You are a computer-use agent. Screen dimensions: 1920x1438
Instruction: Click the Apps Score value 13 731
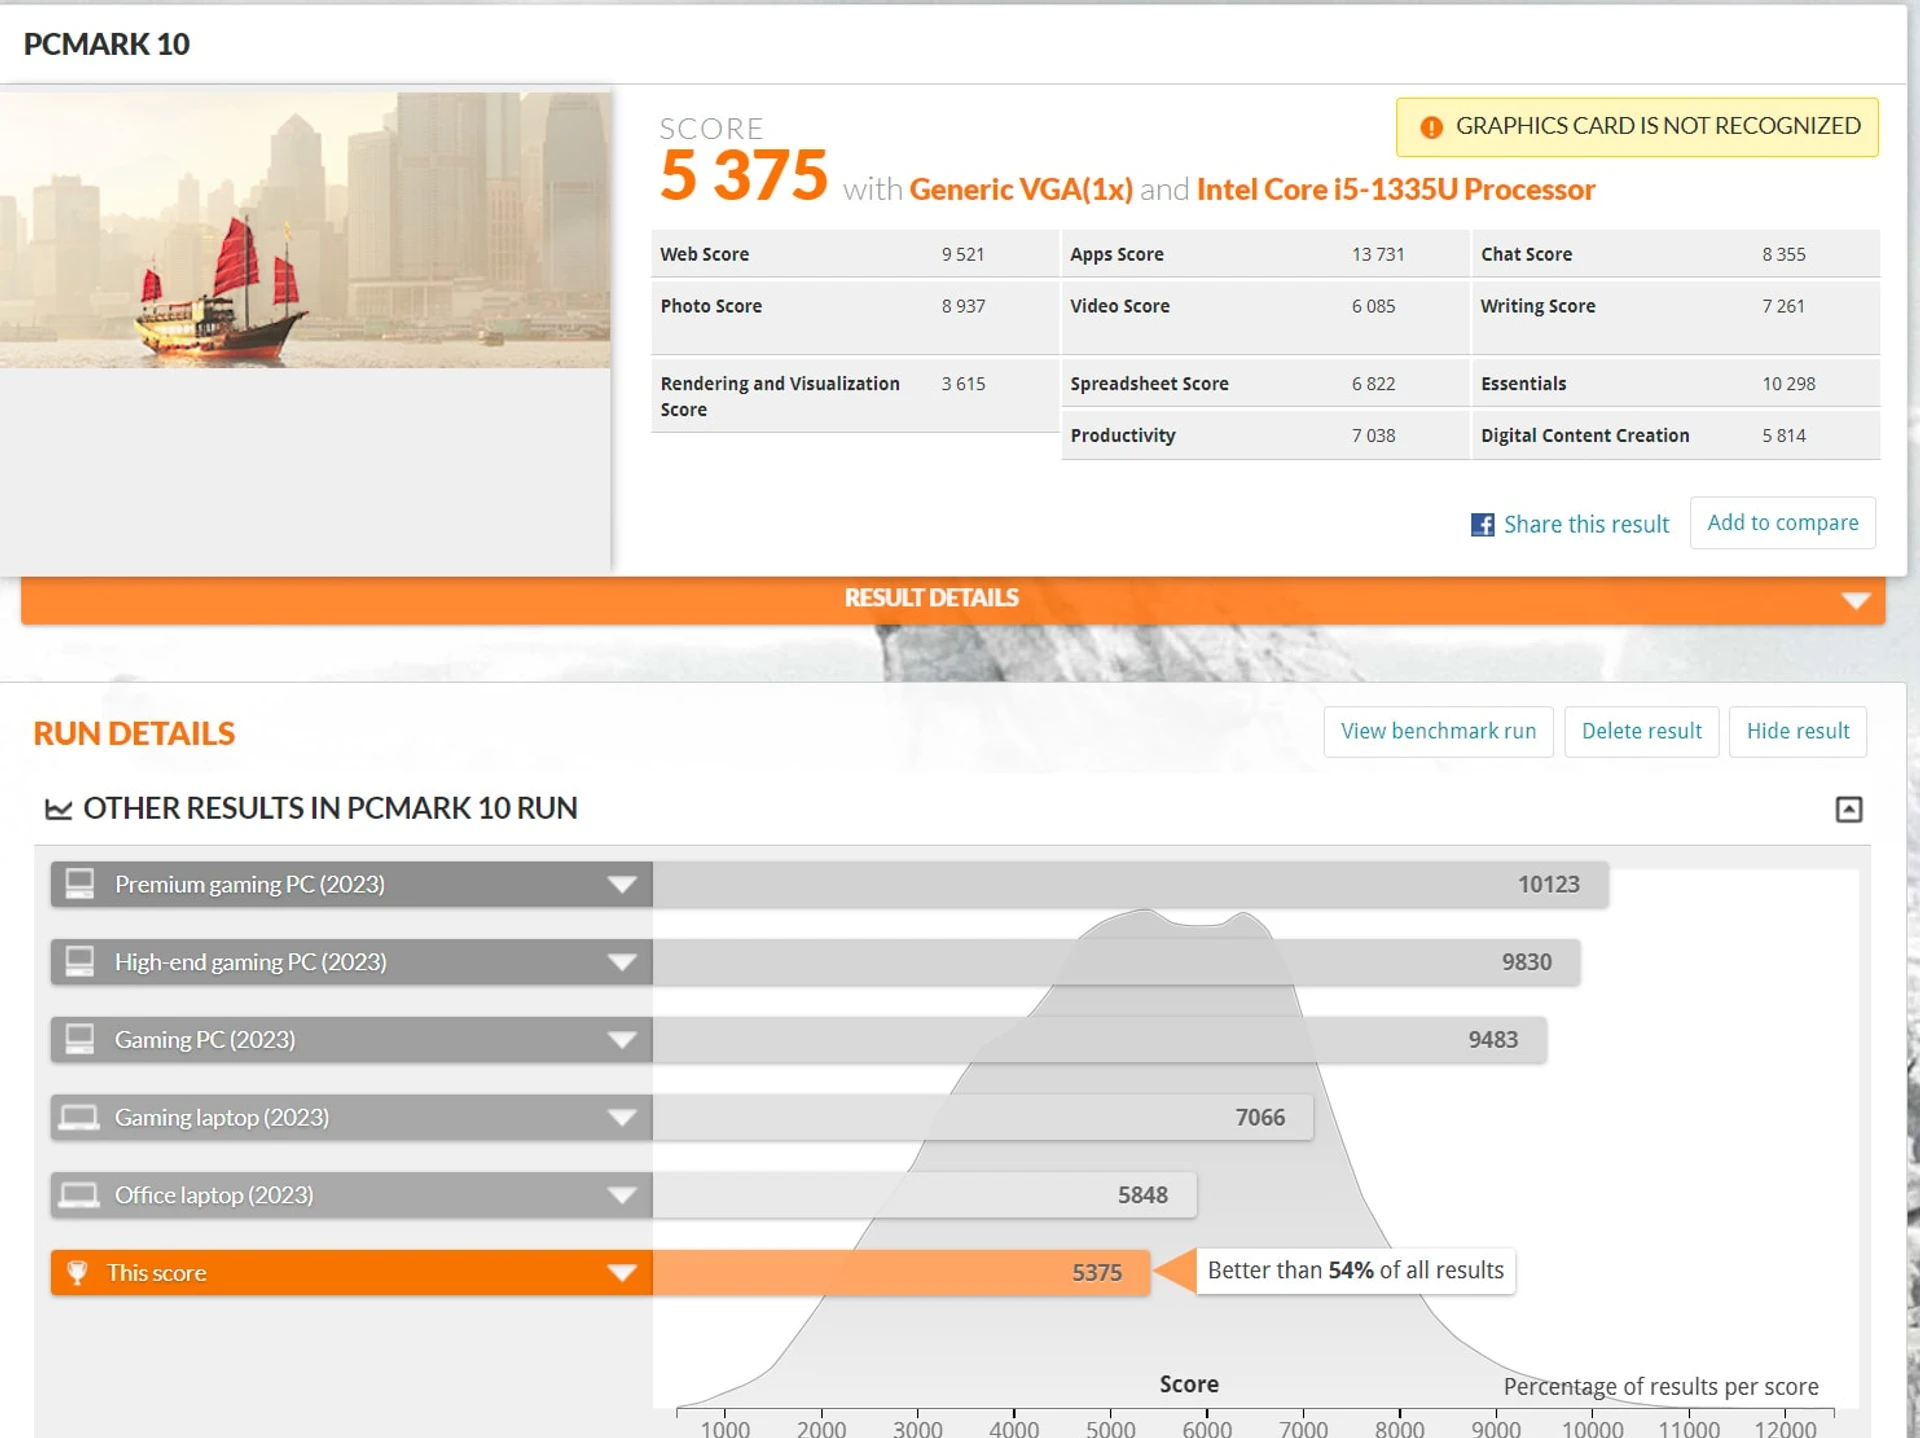tap(1378, 254)
